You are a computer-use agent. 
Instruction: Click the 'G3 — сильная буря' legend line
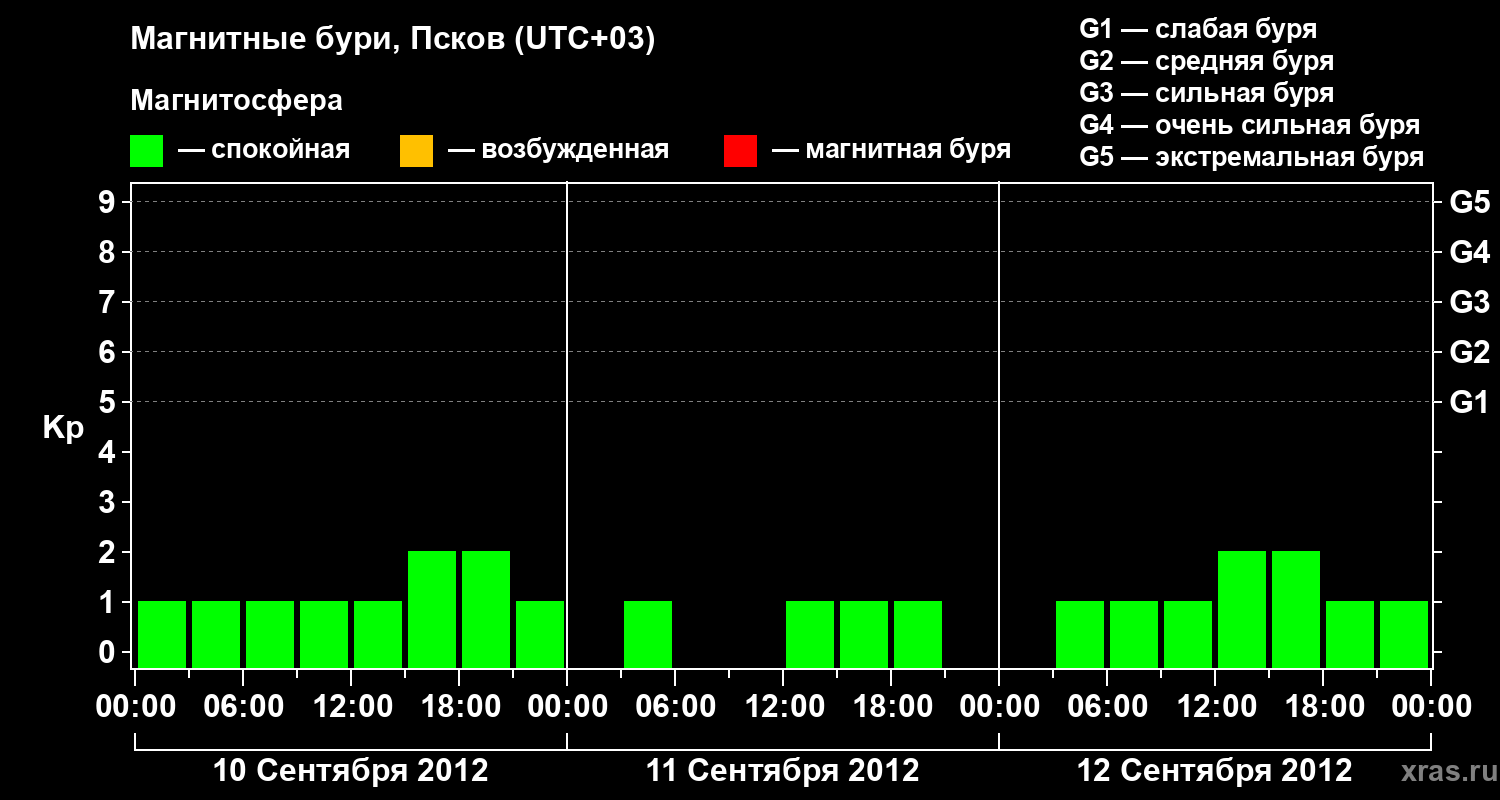click(1206, 93)
